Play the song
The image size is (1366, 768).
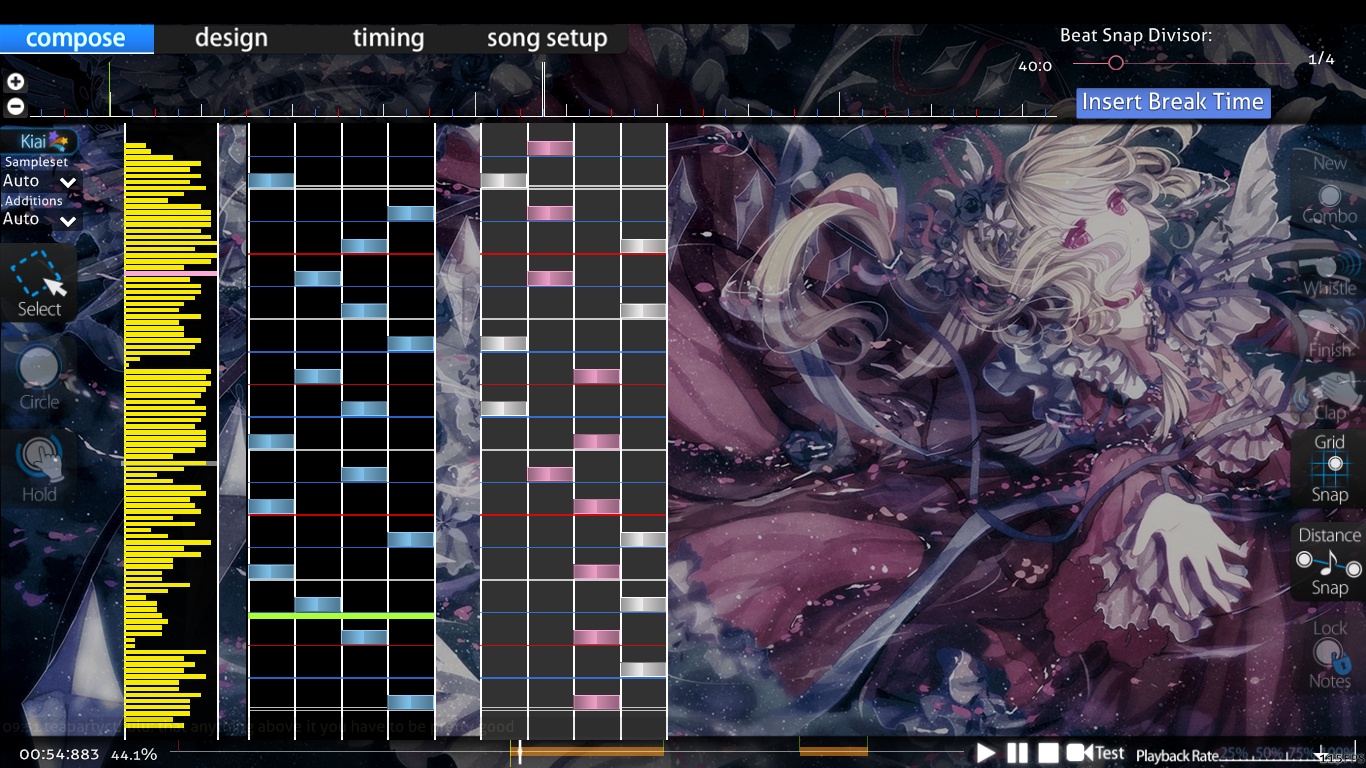tap(986, 753)
